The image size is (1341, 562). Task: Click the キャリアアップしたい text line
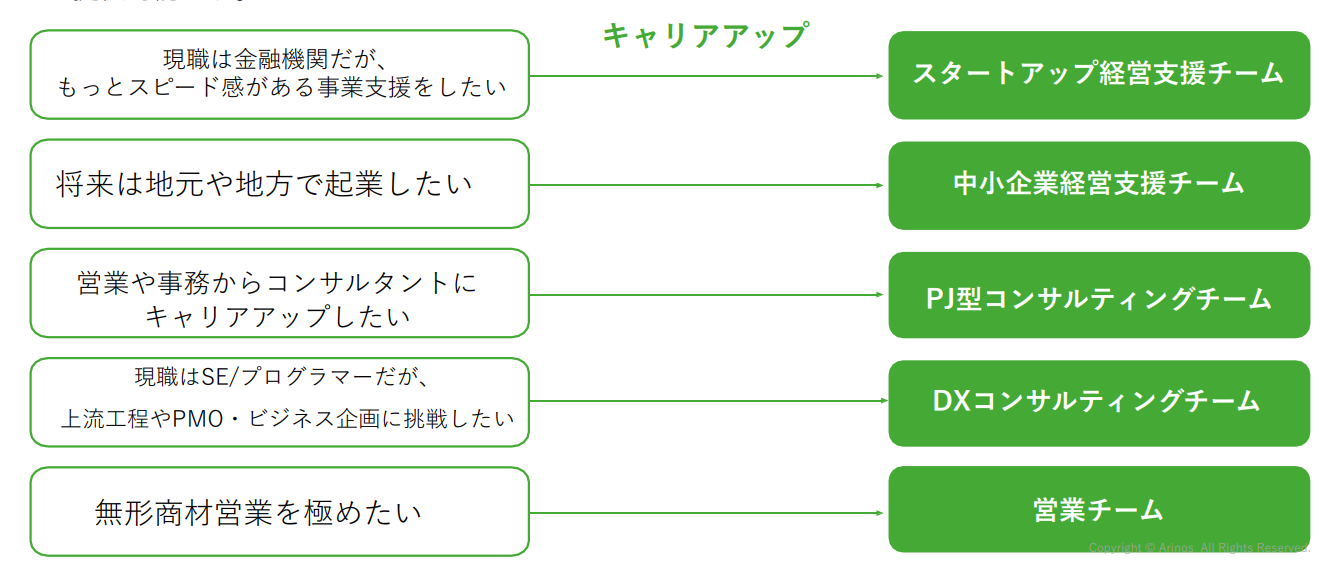(x=277, y=317)
